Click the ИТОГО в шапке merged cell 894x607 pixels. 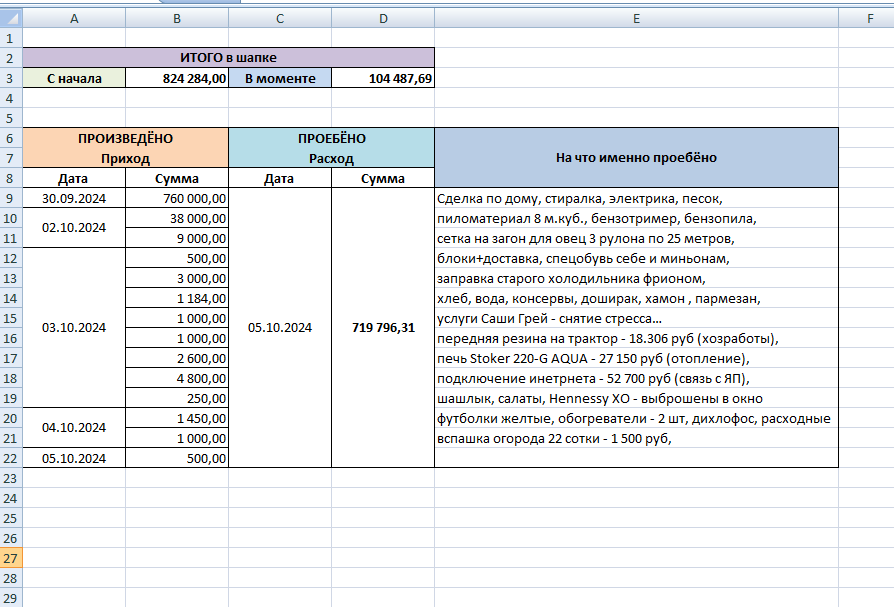click(229, 58)
